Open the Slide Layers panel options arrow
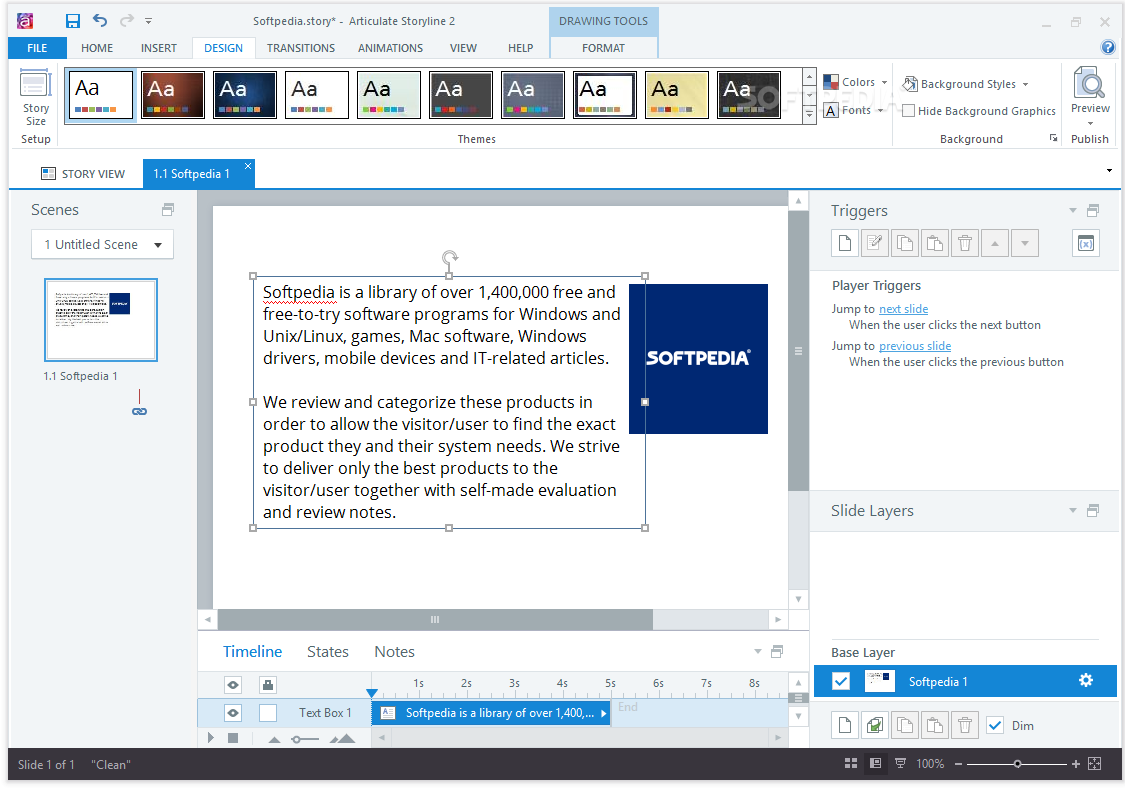The image size is (1125, 788). coord(1073,510)
